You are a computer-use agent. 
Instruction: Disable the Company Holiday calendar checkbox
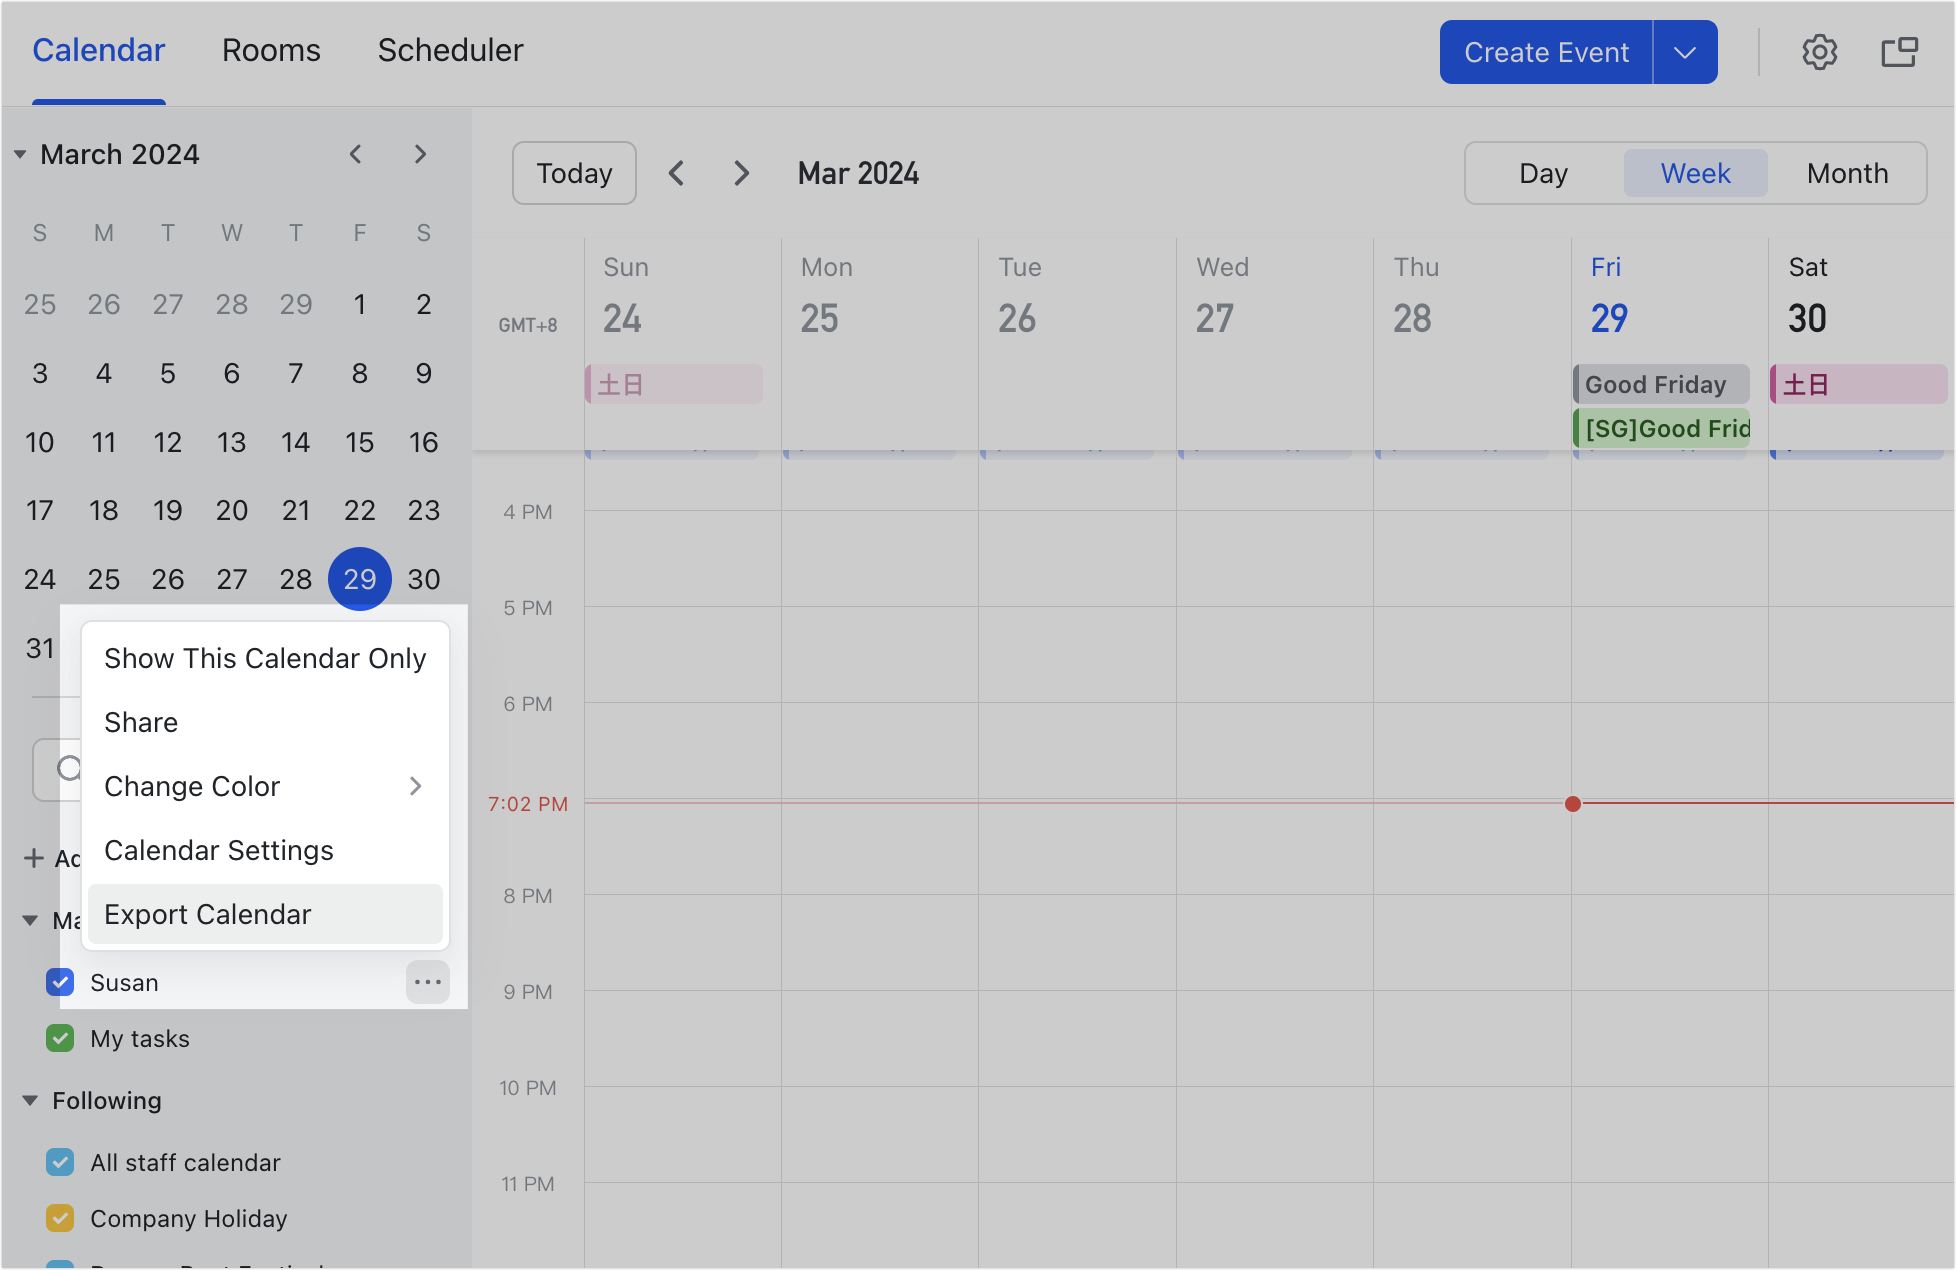click(x=60, y=1218)
